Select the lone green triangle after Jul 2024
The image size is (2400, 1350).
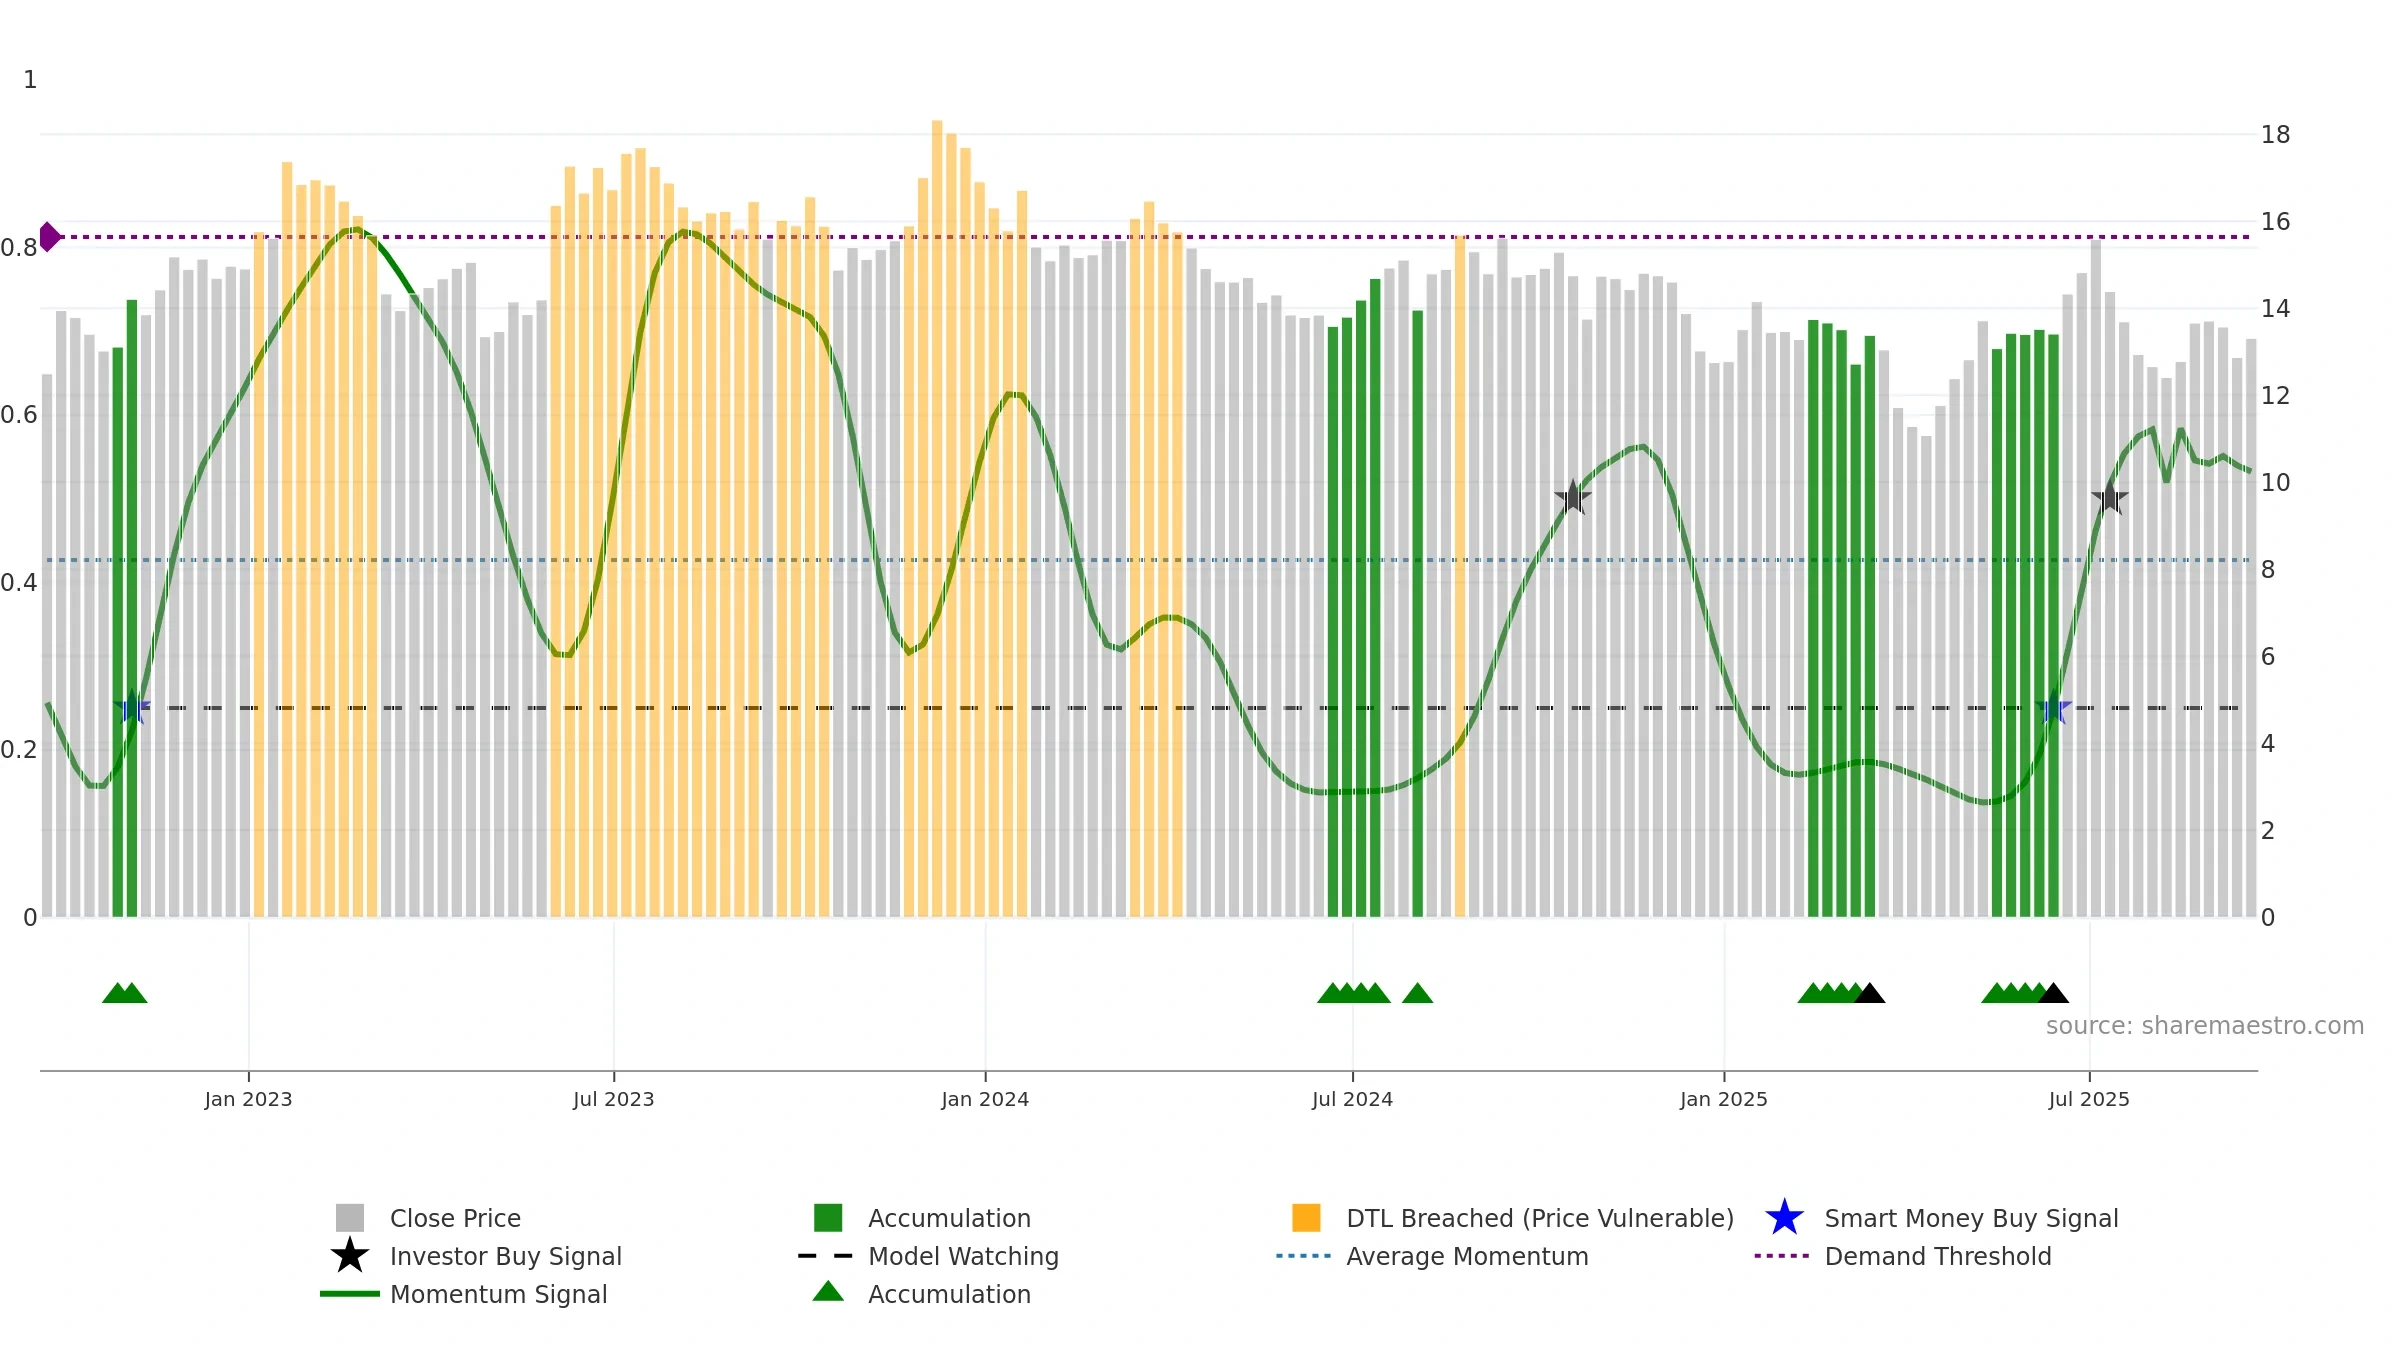click(x=1417, y=993)
